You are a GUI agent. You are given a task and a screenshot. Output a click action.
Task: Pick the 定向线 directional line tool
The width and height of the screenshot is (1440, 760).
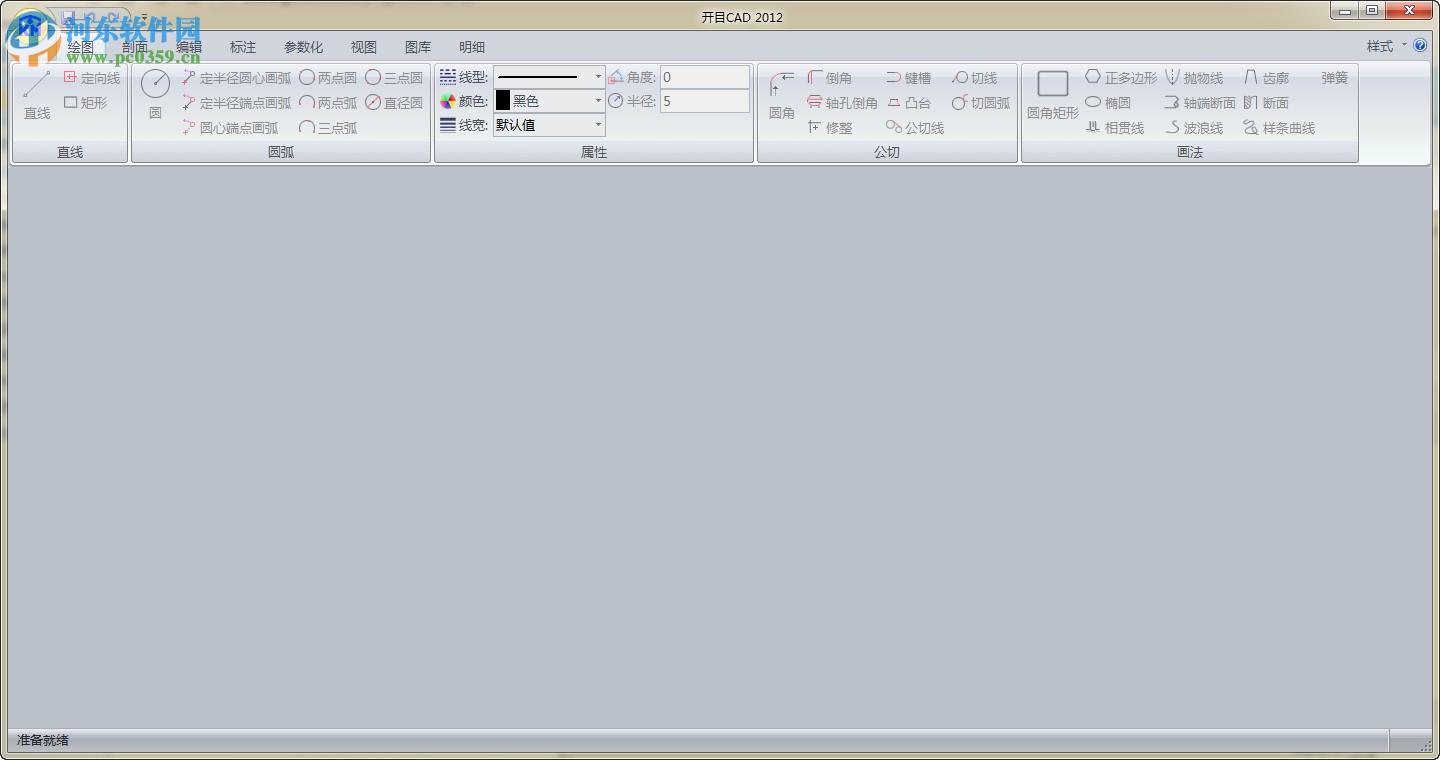[92, 78]
